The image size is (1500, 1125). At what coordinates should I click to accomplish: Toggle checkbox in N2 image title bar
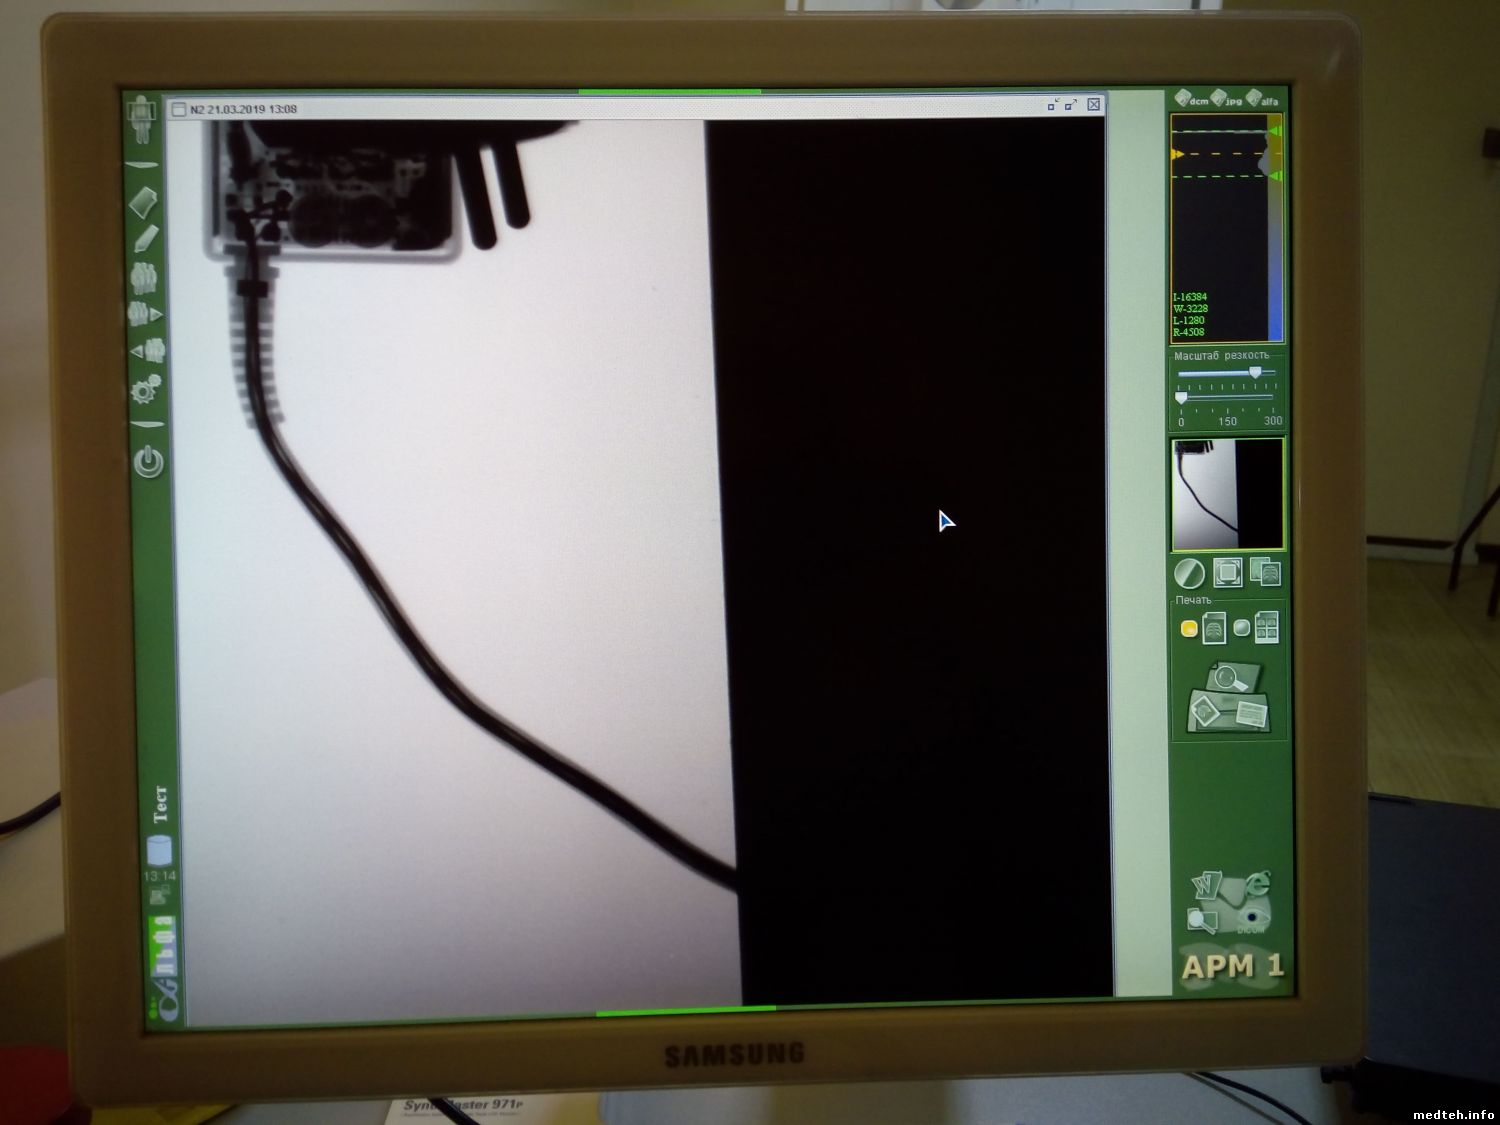(179, 109)
